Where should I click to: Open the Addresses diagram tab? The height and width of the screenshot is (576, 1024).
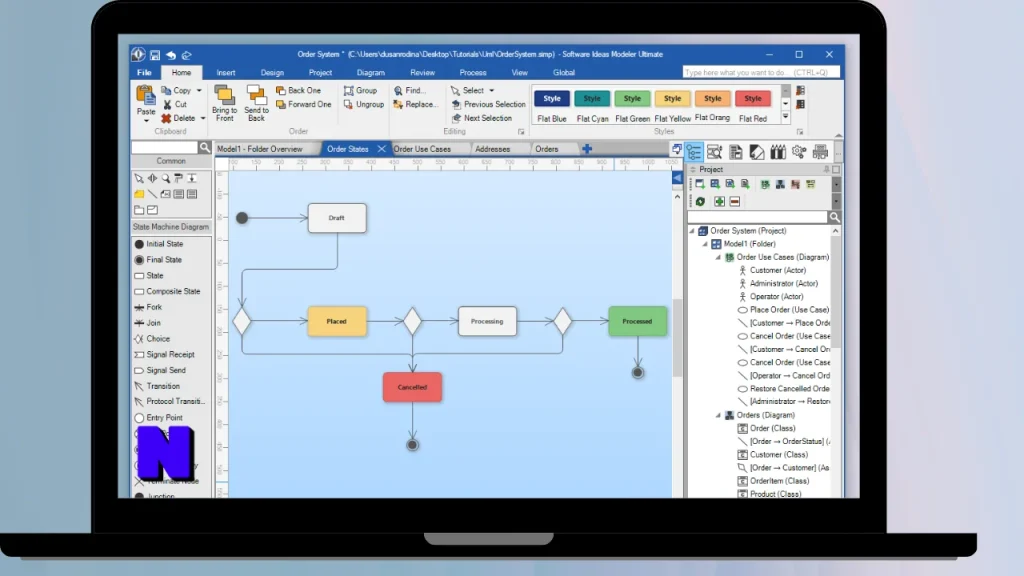492,149
